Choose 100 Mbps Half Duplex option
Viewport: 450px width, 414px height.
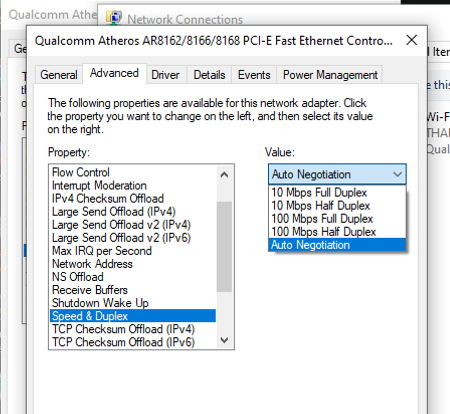coord(337,231)
